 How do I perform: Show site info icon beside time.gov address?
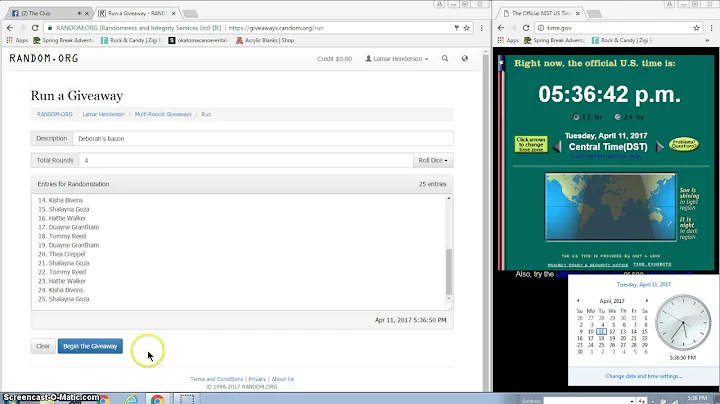pos(541,28)
